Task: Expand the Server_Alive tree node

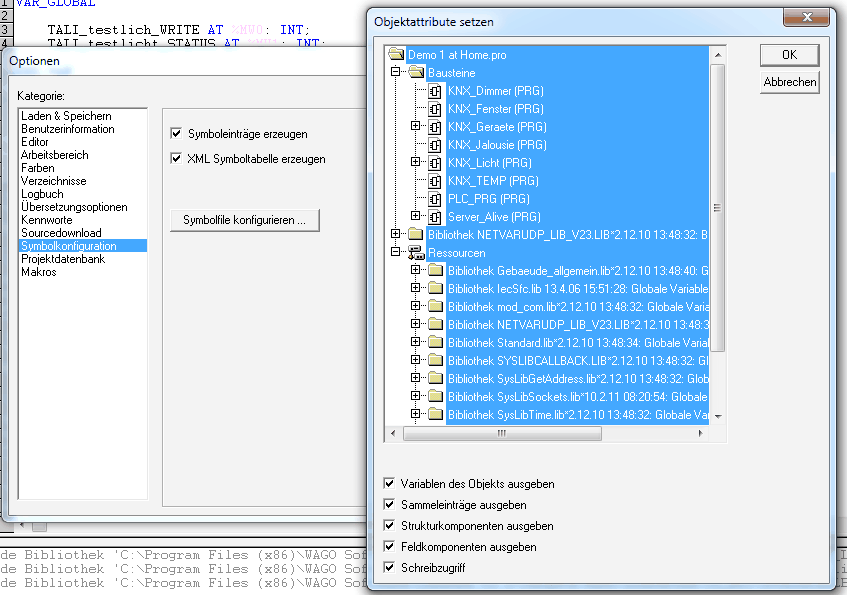Action: [x=415, y=217]
